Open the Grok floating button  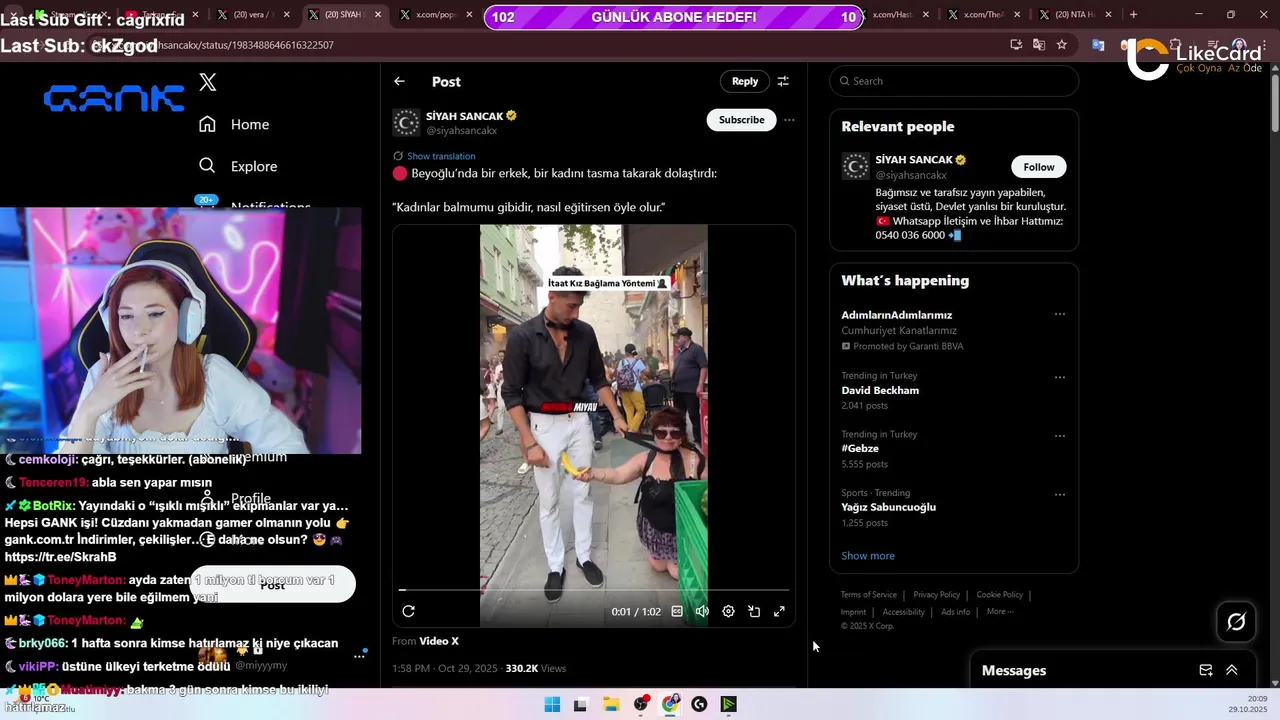pyautogui.click(x=1236, y=622)
